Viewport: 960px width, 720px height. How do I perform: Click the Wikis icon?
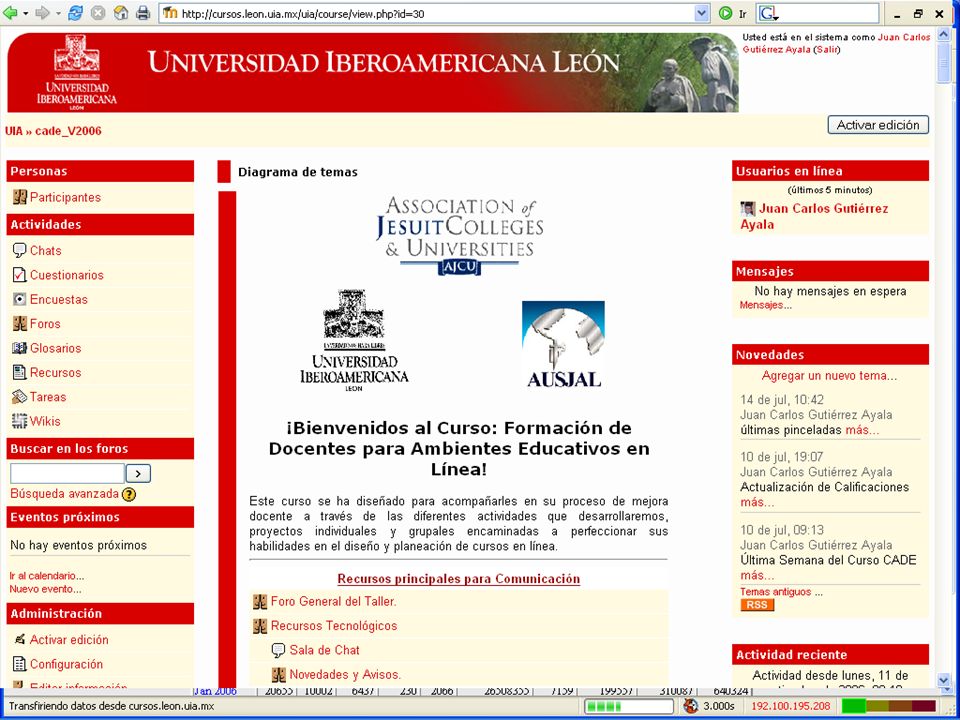(x=20, y=421)
